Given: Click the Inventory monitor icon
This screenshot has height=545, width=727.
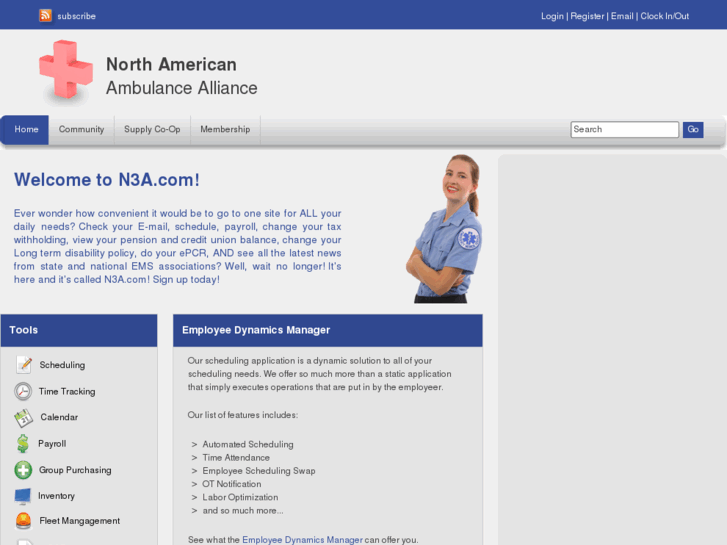Looking at the screenshot, I should point(22,496).
